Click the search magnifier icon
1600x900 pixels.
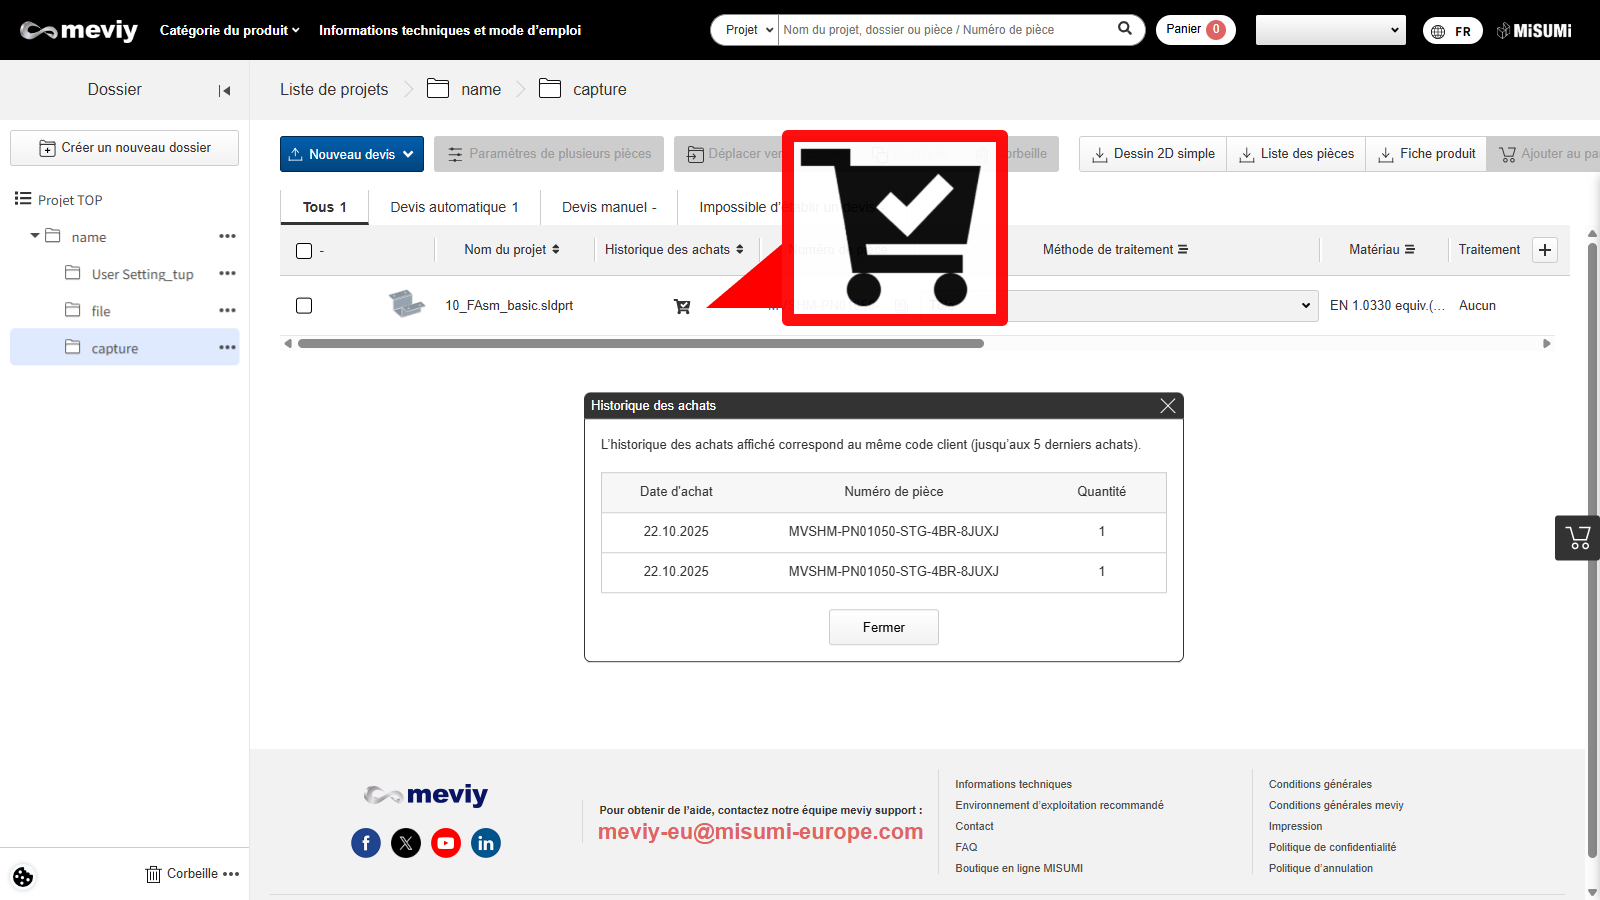tap(1125, 29)
